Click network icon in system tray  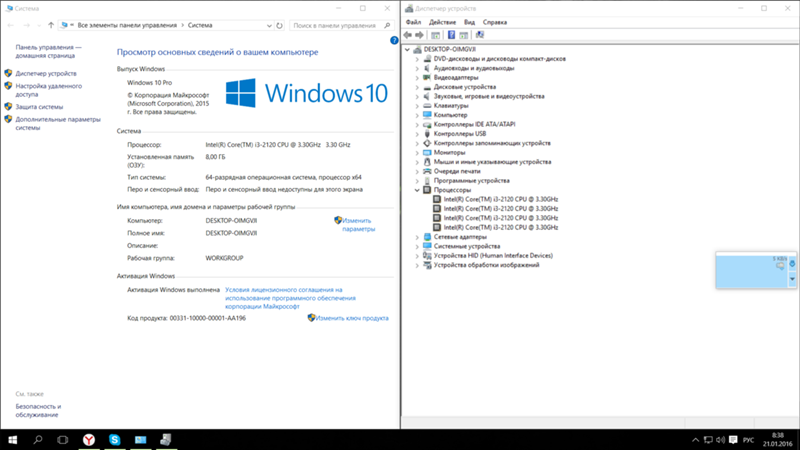[708, 440]
